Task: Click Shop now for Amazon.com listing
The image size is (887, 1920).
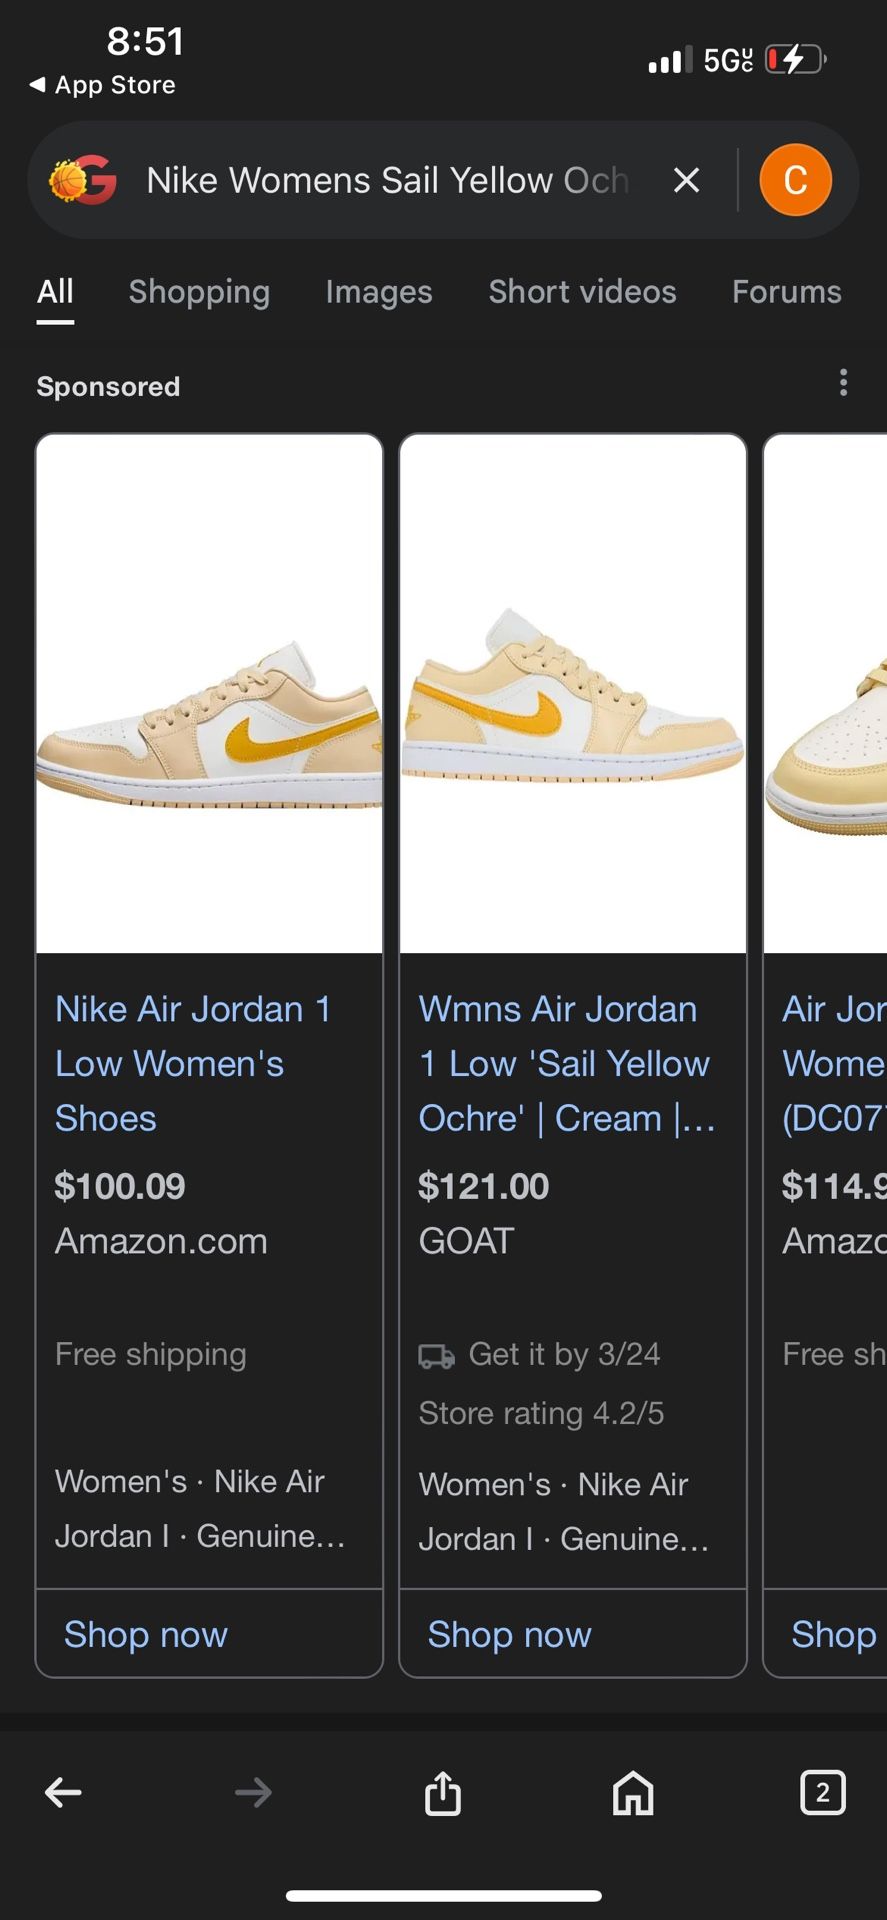Action: pyautogui.click(x=146, y=1634)
